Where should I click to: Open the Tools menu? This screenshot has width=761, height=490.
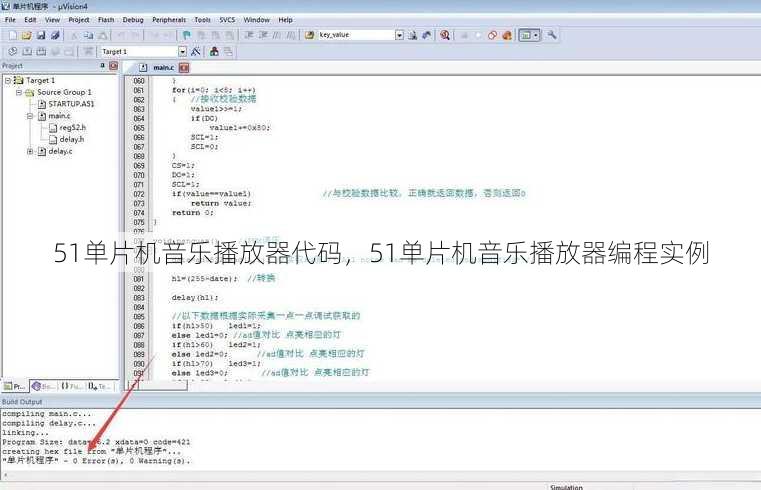[202, 20]
